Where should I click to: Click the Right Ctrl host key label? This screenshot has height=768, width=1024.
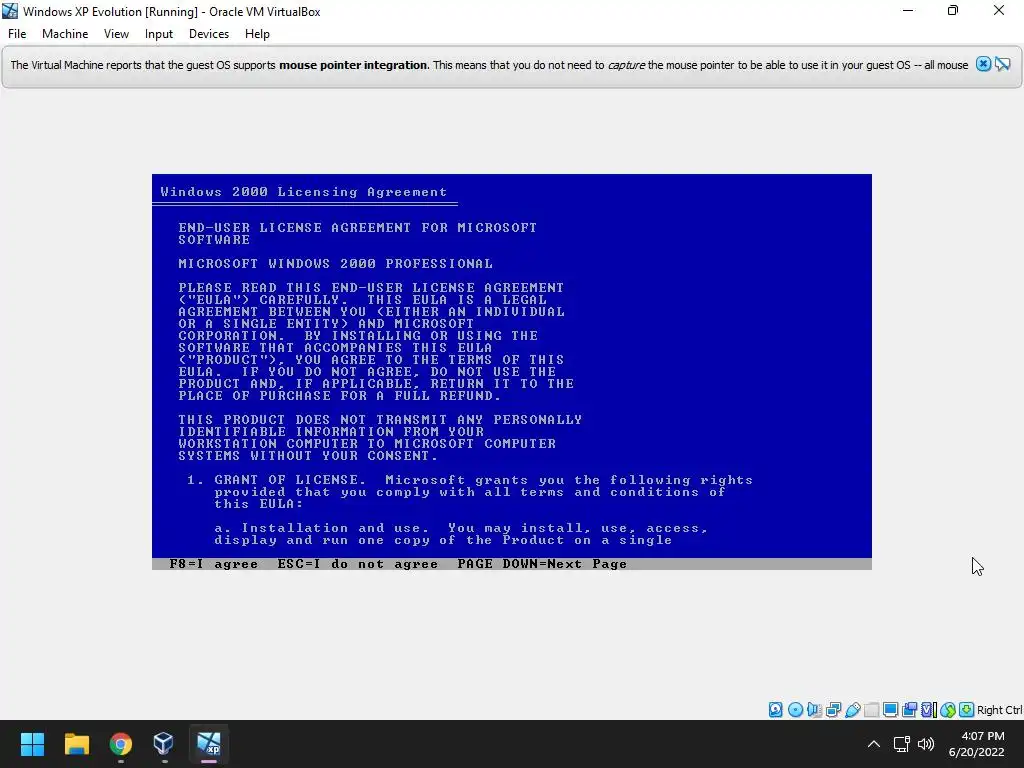(x=1000, y=710)
